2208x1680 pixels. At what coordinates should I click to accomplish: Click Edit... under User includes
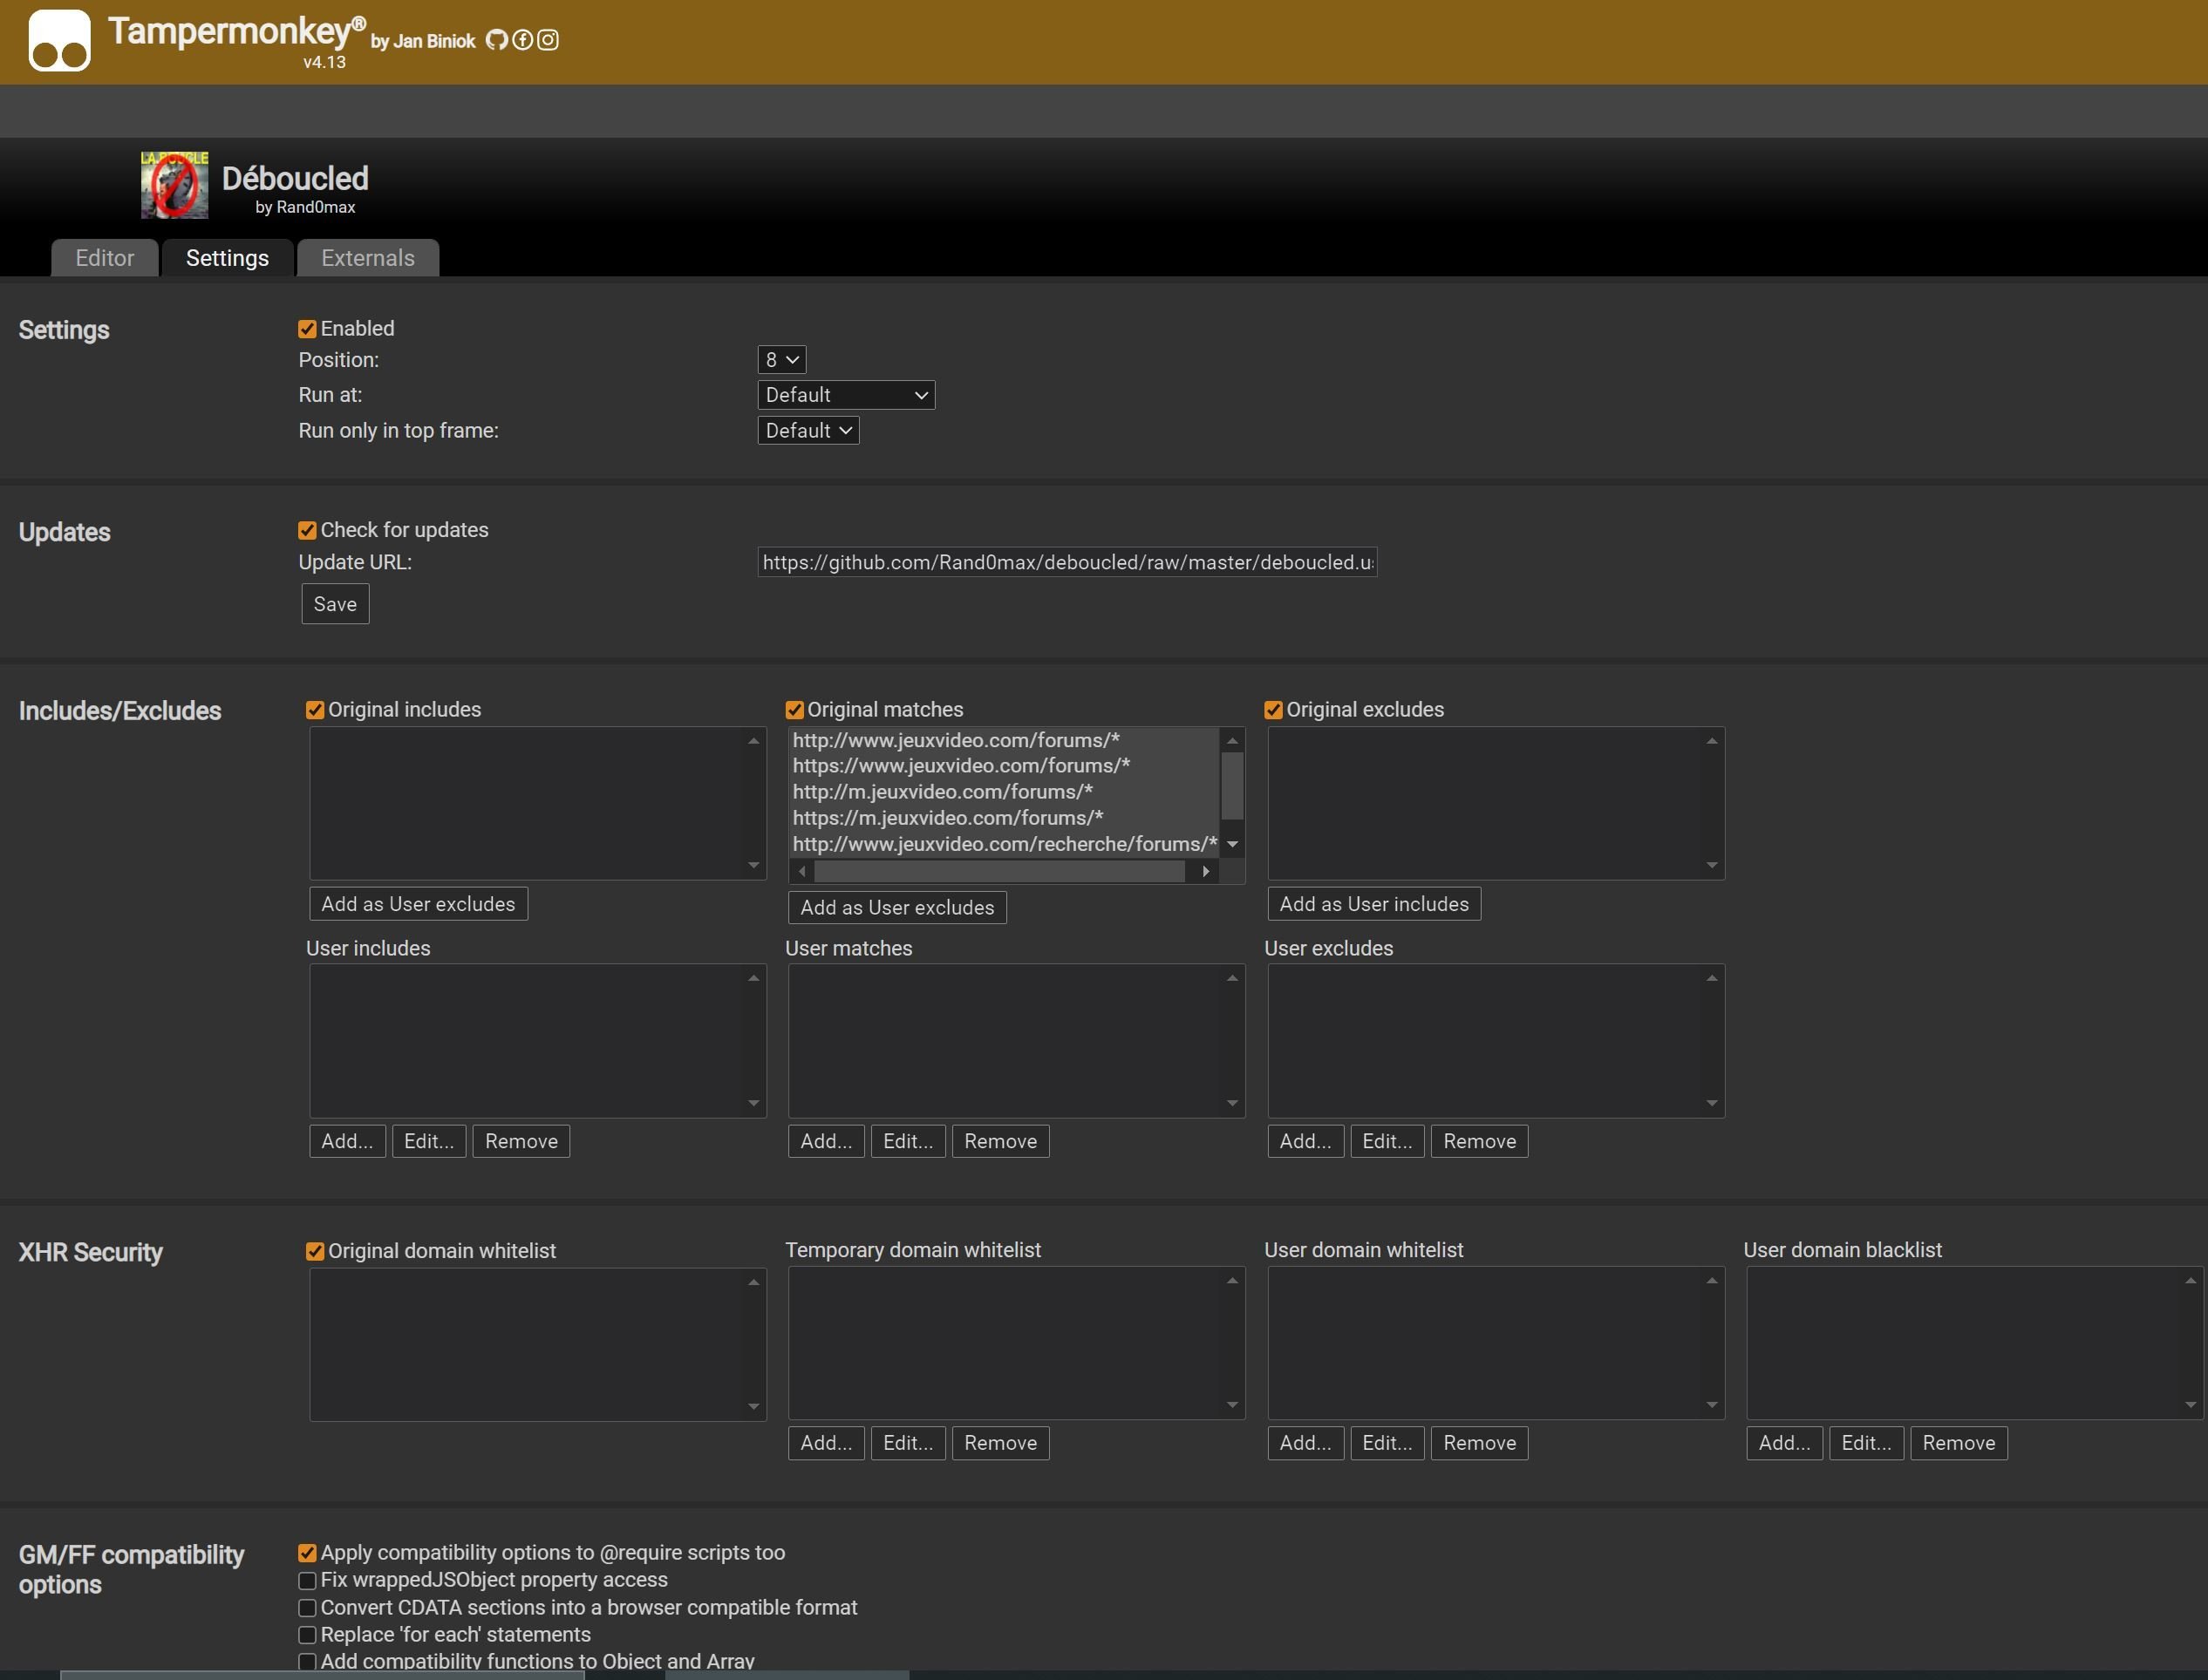(429, 1142)
